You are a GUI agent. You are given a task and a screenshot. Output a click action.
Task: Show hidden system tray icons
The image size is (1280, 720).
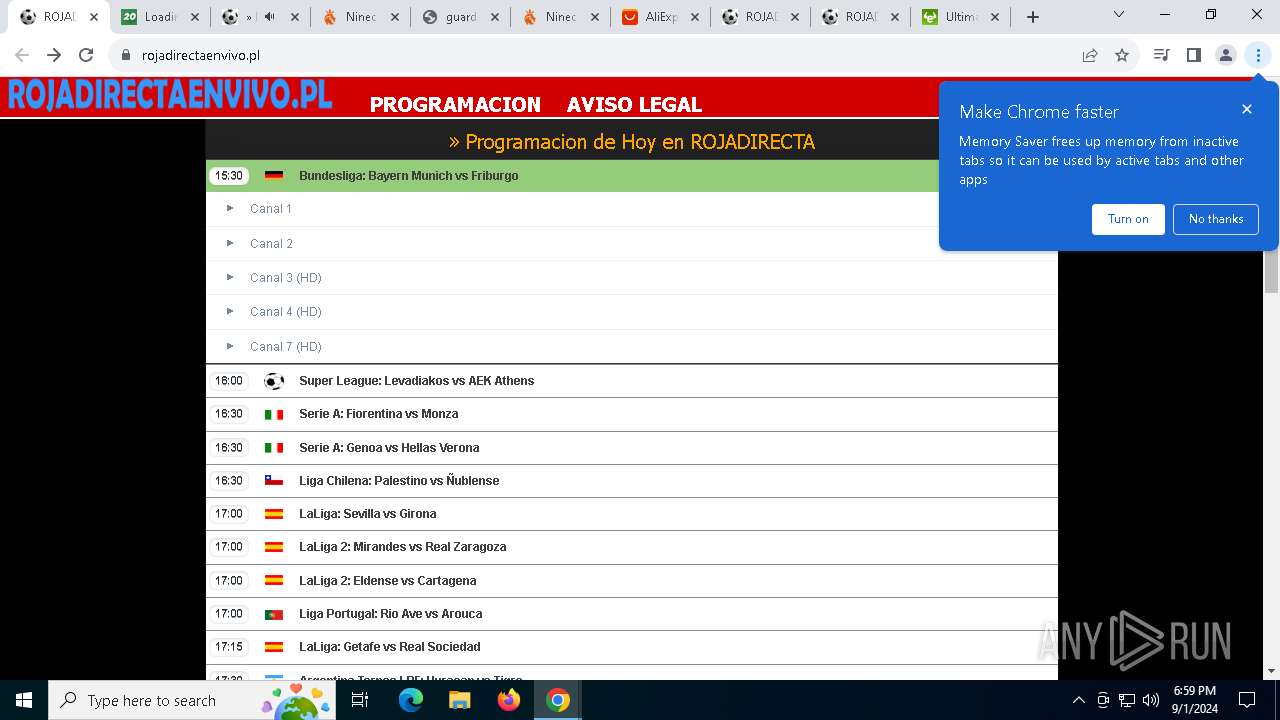click(x=1078, y=700)
